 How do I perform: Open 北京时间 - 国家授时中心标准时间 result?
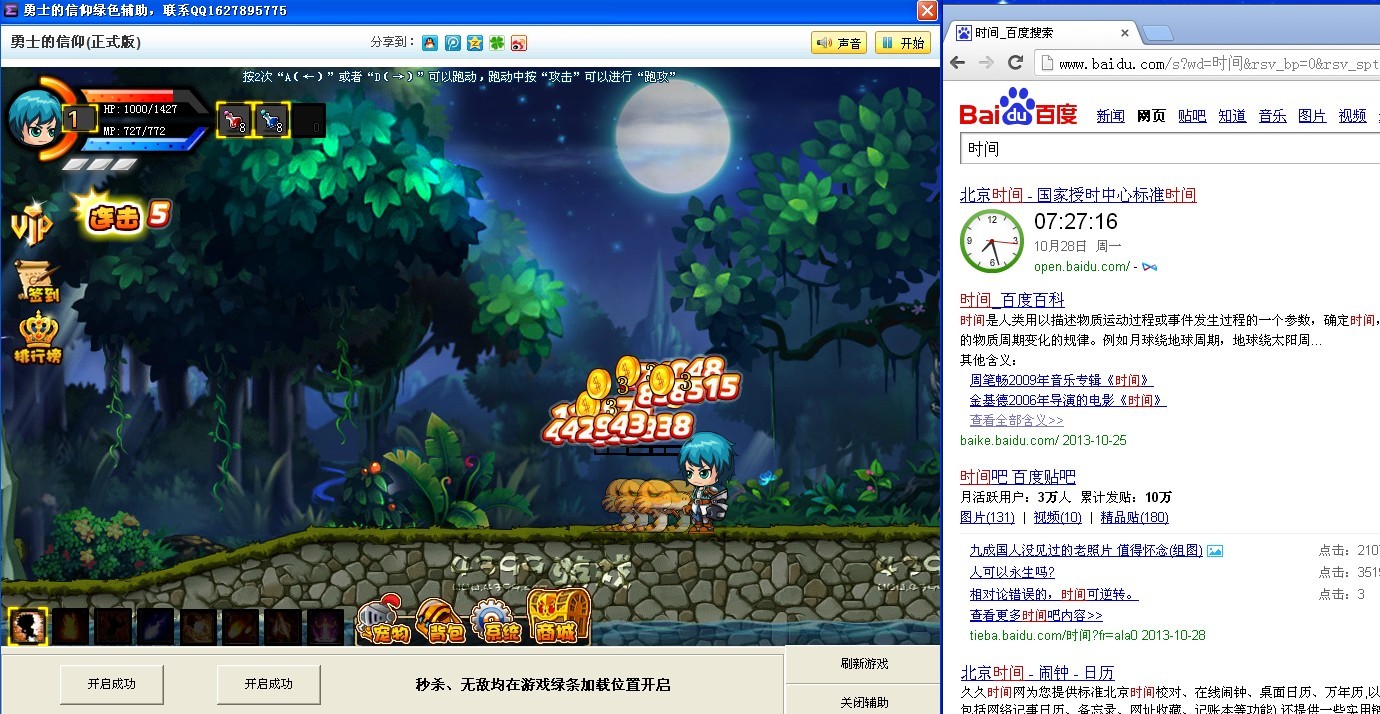tap(1078, 195)
